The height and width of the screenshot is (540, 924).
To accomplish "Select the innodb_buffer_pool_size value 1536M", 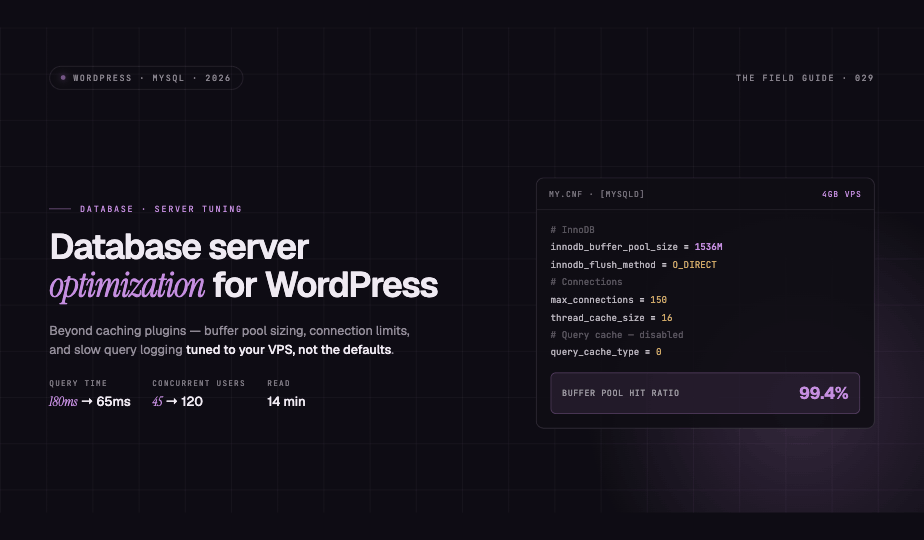I will pyautogui.click(x=708, y=247).
